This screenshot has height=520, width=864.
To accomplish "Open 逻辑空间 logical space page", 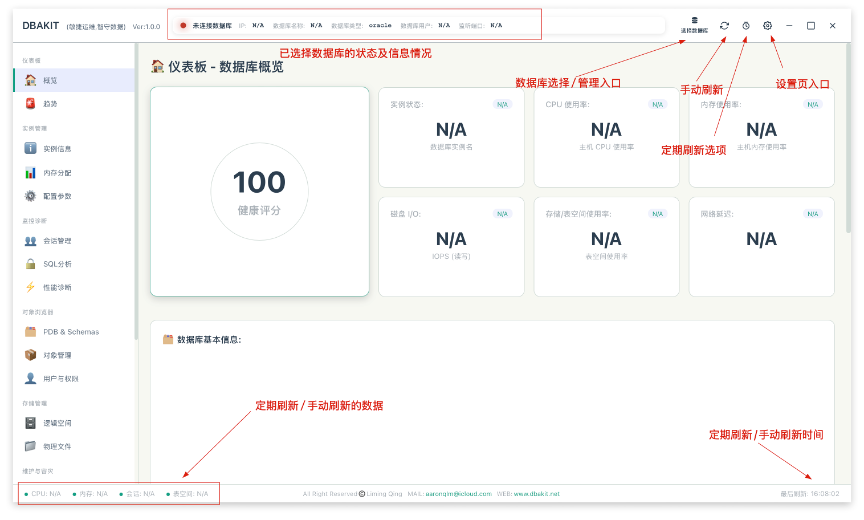I will coord(74,423).
